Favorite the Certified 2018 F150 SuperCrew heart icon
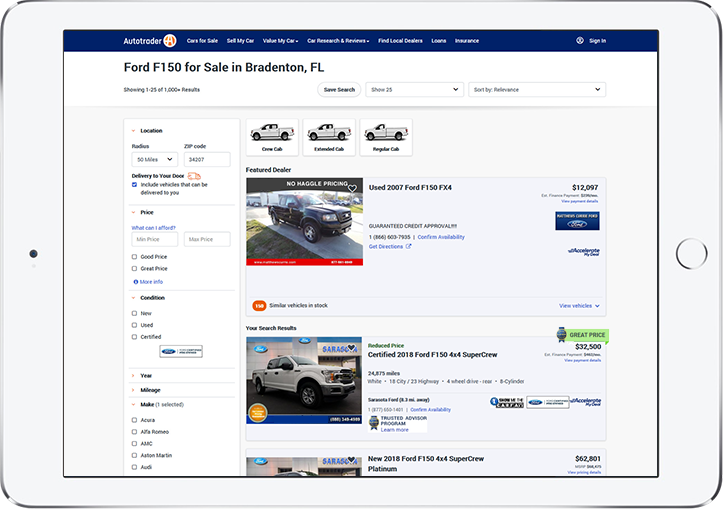The width and height of the screenshot is (723, 509). click(x=352, y=348)
